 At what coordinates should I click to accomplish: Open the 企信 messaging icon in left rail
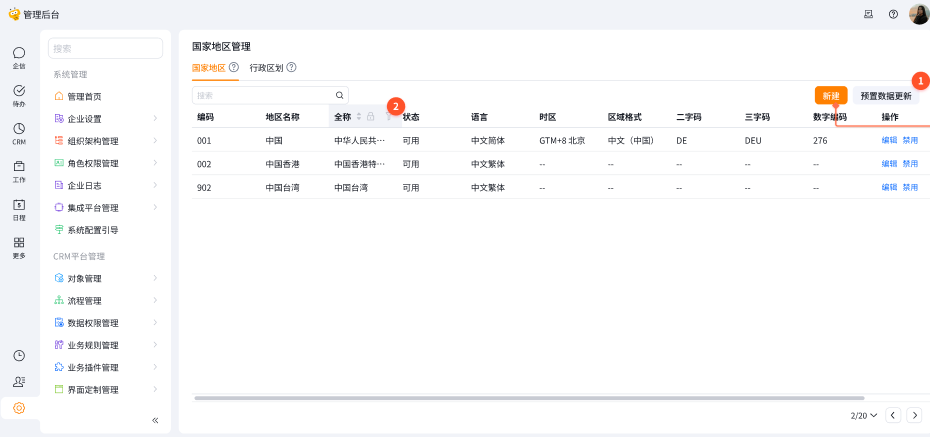[19, 56]
